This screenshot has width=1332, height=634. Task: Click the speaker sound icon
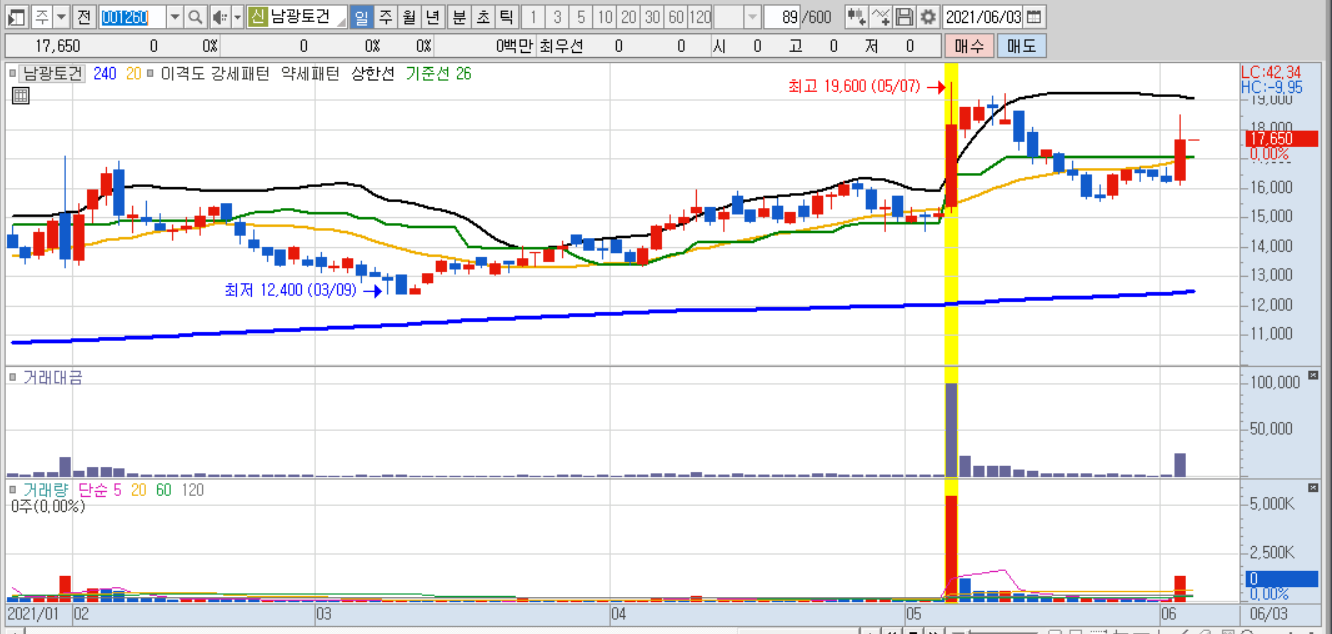tap(220, 17)
